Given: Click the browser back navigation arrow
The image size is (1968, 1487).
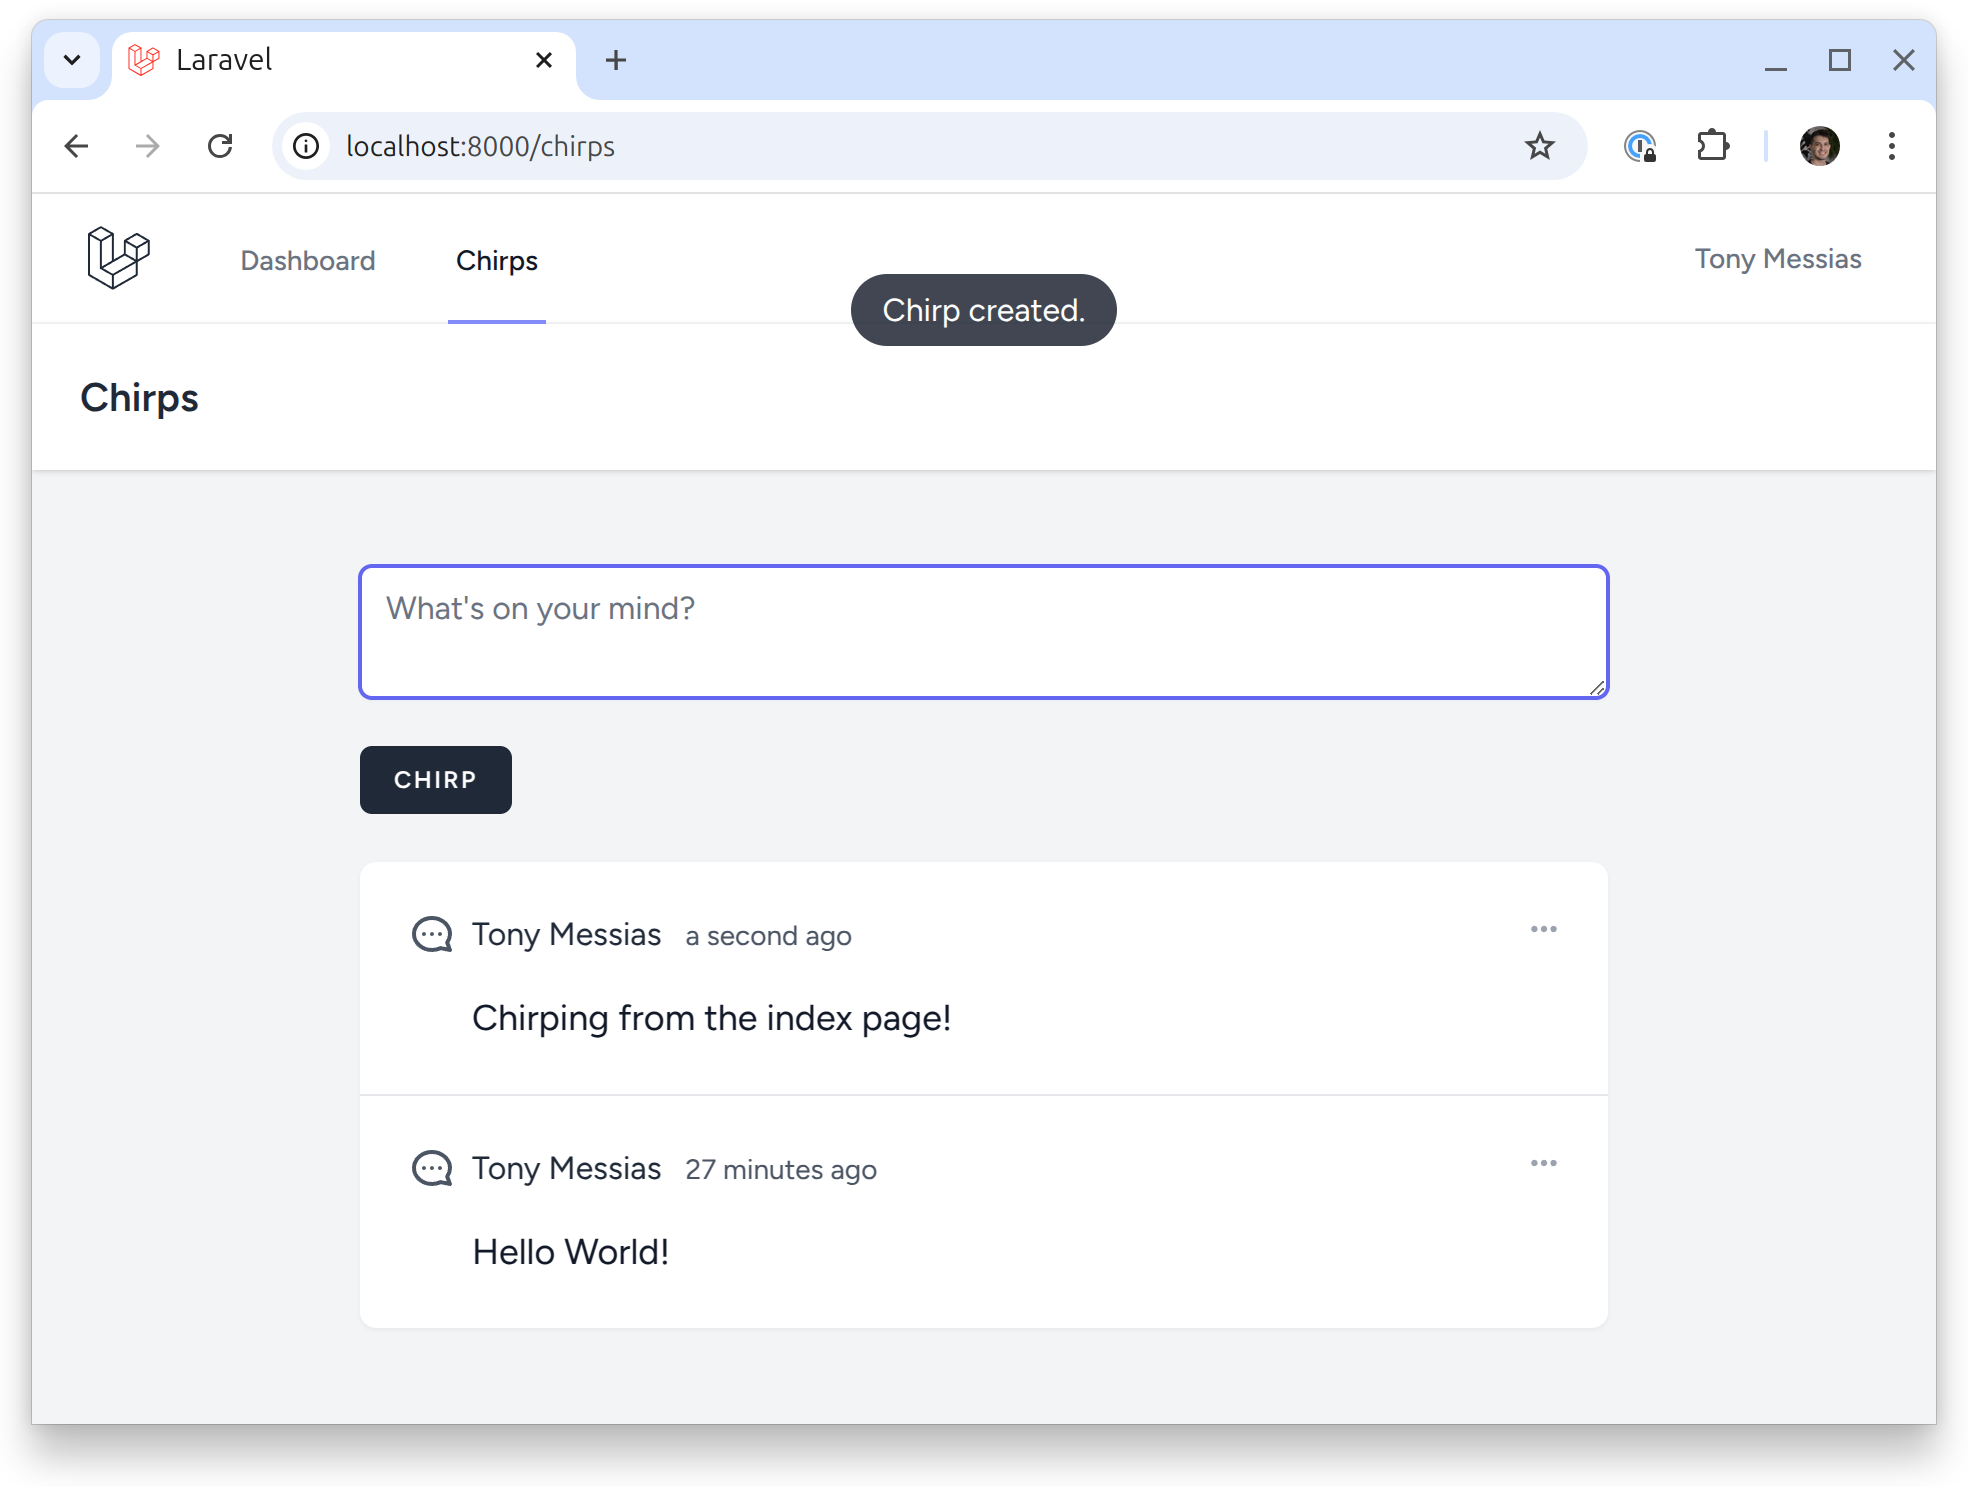Looking at the screenshot, I should click(77, 145).
